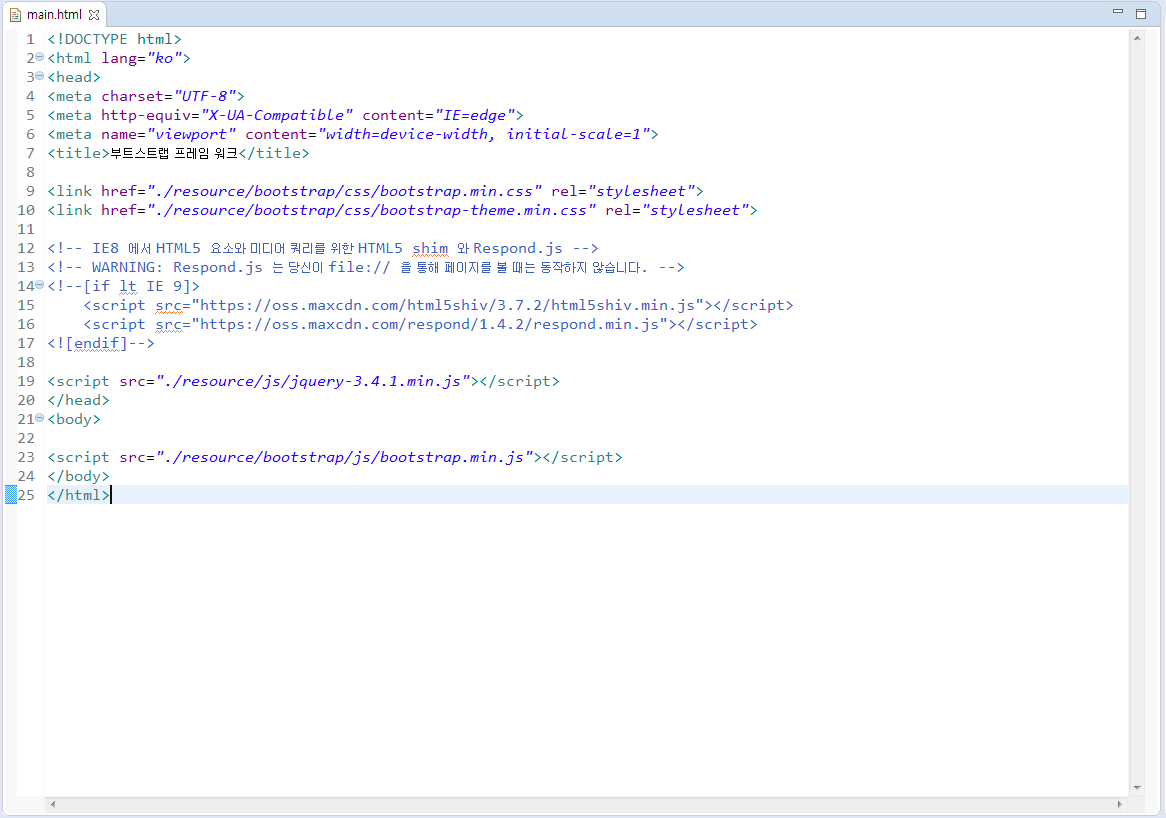Collapse the body tag fold on line 21

pos(40,418)
